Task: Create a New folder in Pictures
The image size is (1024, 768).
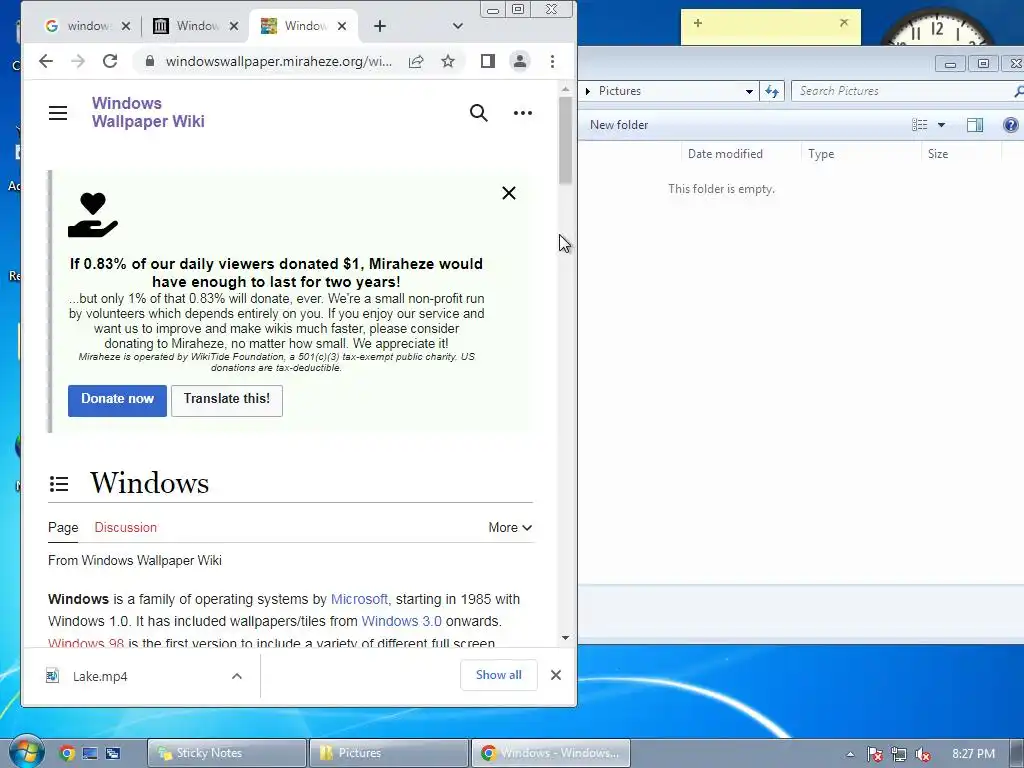Action: [x=619, y=125]
